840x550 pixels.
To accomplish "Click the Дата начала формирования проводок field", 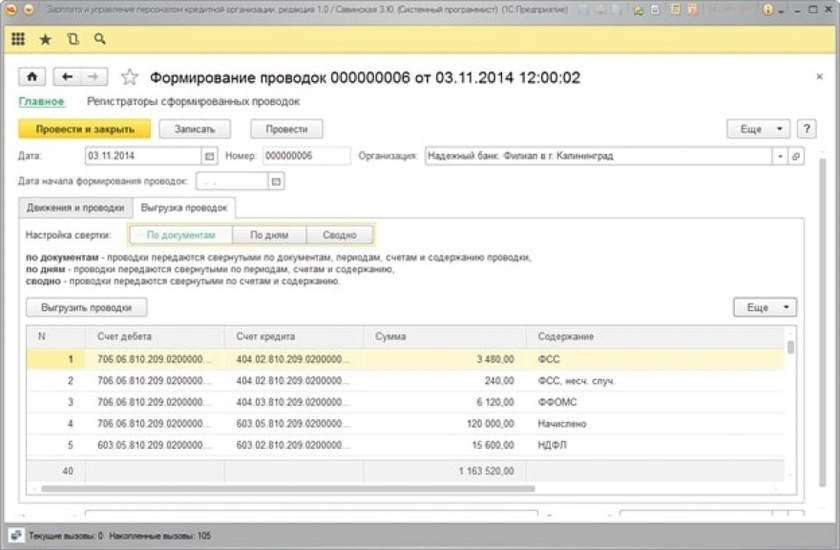I will pyautogui.click(x=232, y=181).
